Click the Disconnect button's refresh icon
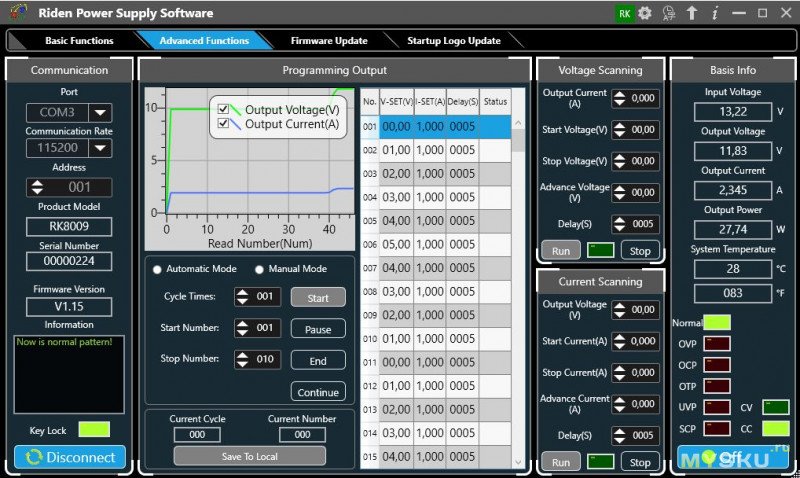This screenshot has height=478, width=800. [34, 457]
